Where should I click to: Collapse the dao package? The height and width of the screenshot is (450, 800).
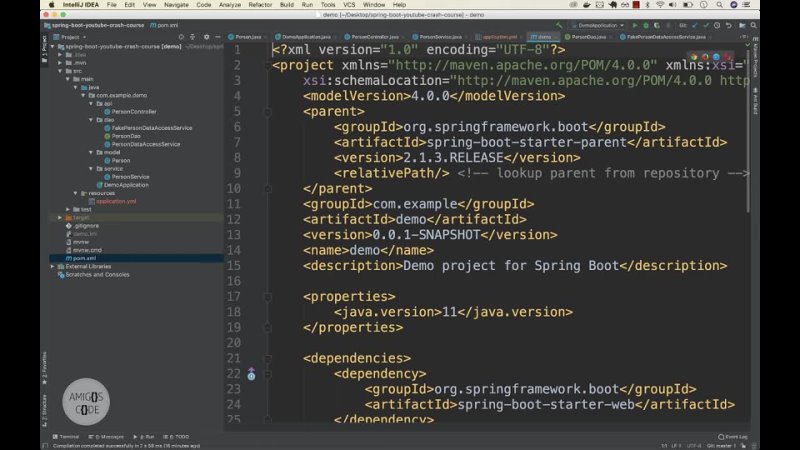[x=91, y=120]
